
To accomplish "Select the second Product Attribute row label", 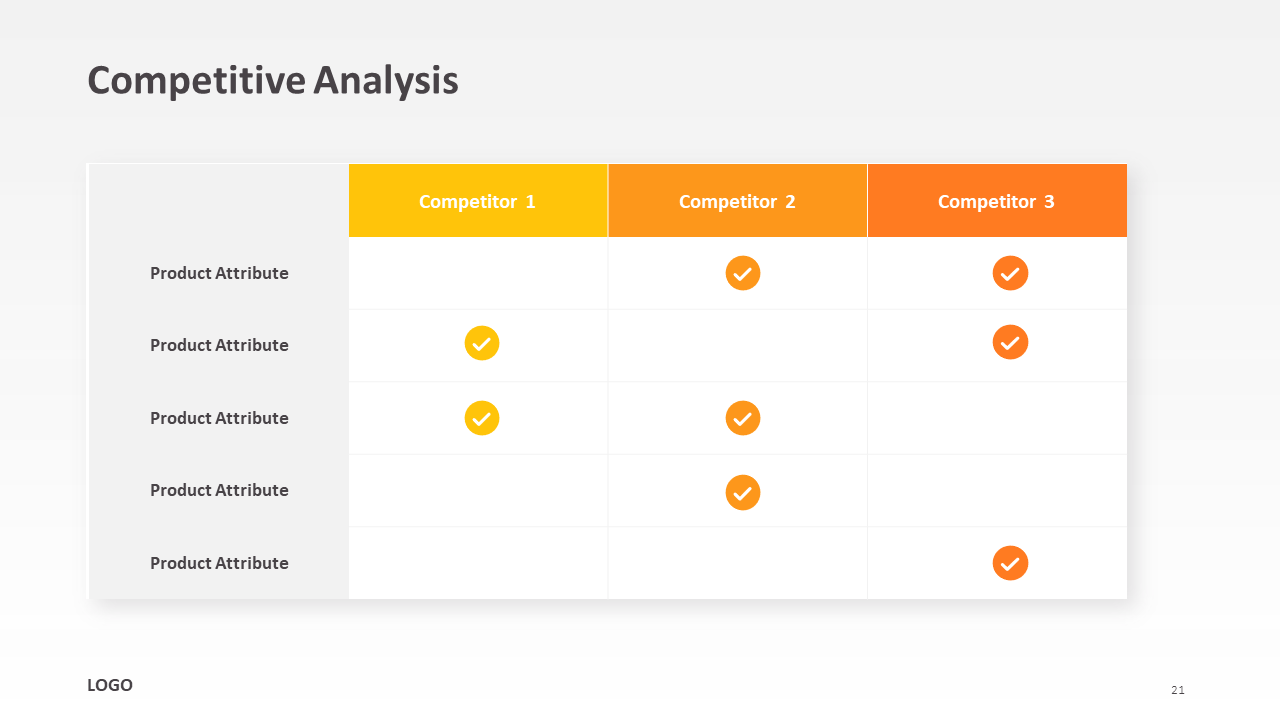I will click(x=219, y=345).
